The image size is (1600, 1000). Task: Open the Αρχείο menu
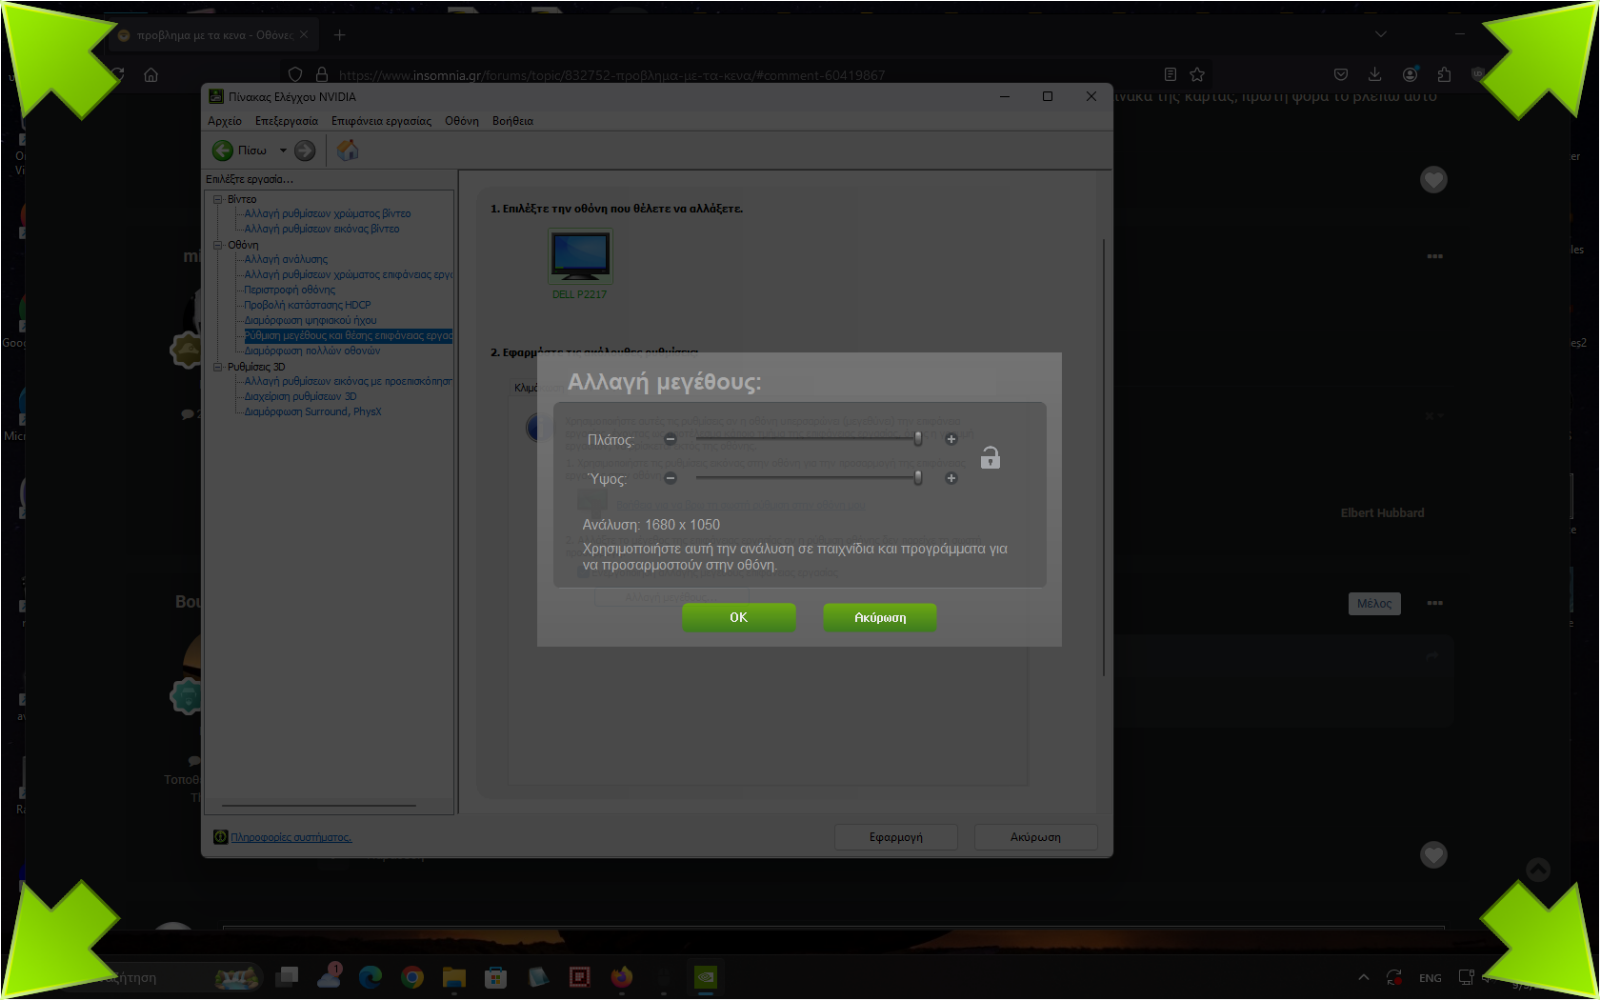(224, 121)
